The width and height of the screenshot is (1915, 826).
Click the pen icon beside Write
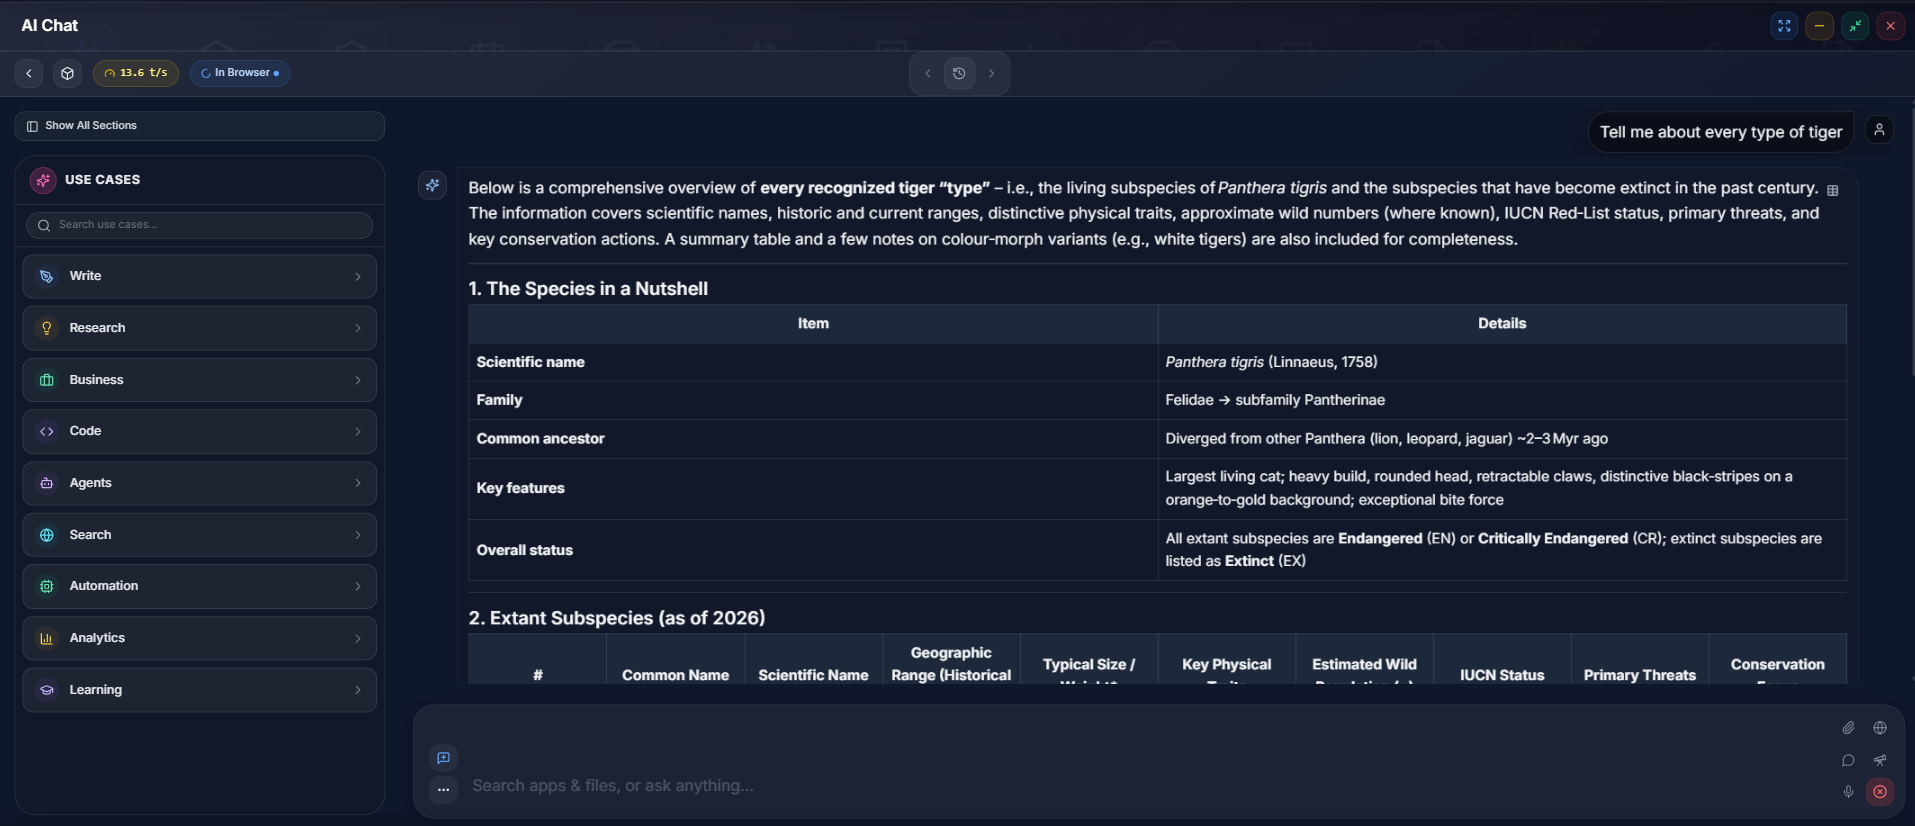pos(47,277)
